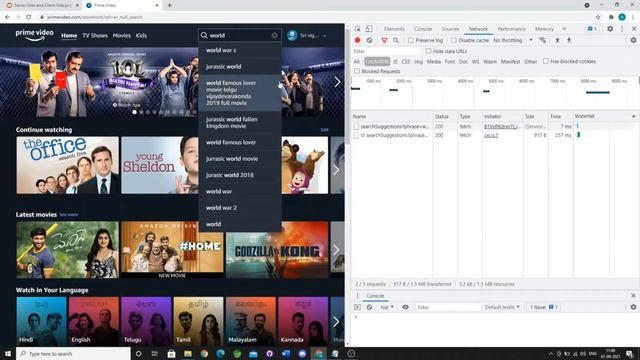Screen dimensions: 640x360
Task: Check the Hide data URLs checkbox
Action: (x=428, y=51)
